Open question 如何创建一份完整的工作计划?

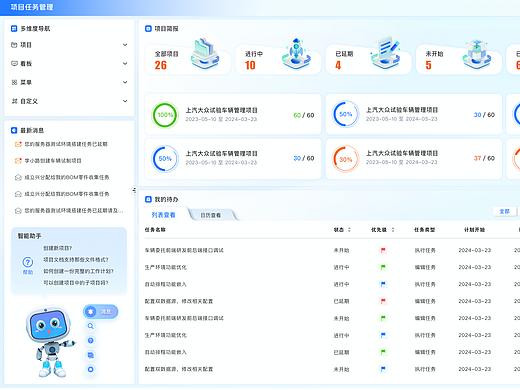point(78,271)
